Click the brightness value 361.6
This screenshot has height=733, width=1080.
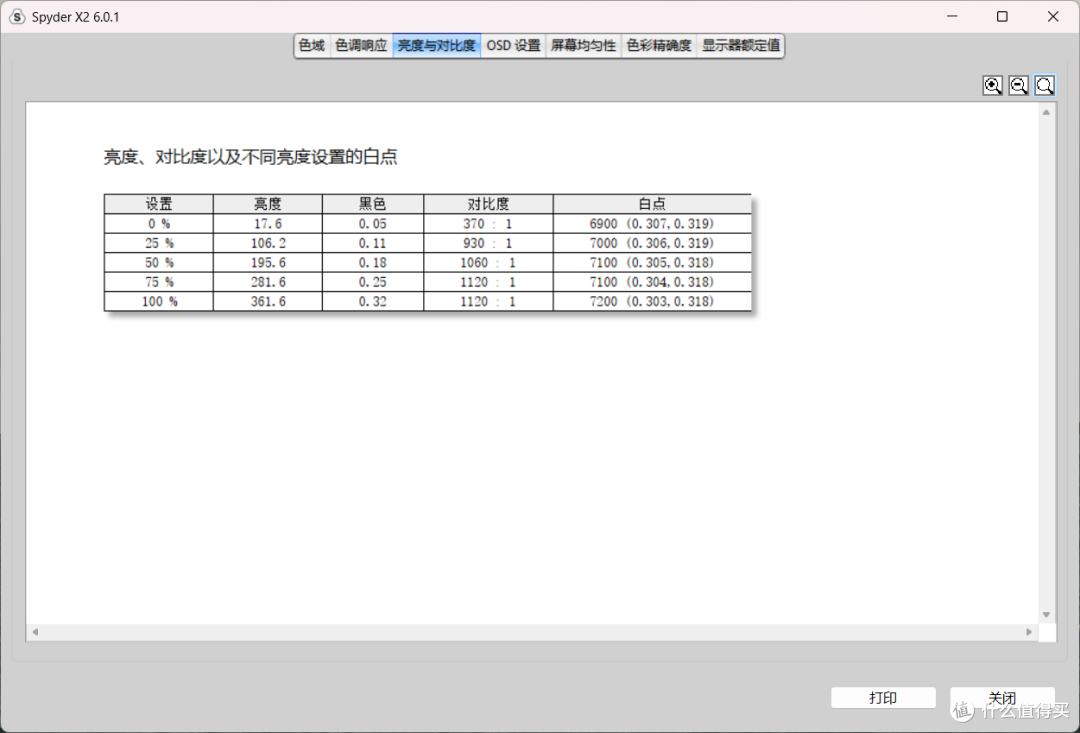(268, 301)
